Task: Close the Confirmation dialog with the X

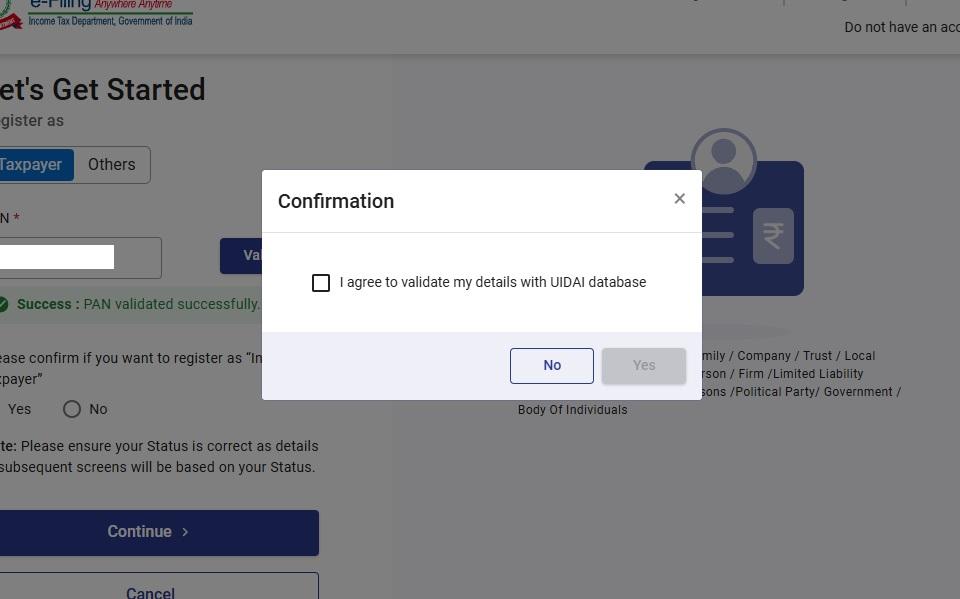Action: [679, 199]
